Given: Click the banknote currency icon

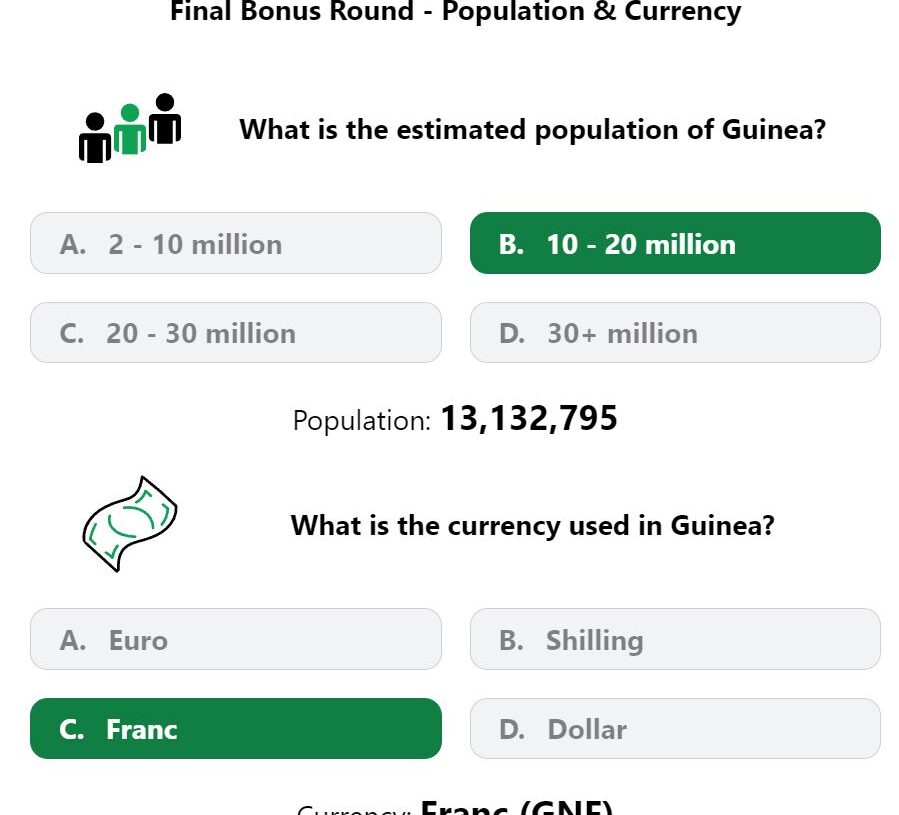Looking at the screenshot, I should click(x=130, y=524).
